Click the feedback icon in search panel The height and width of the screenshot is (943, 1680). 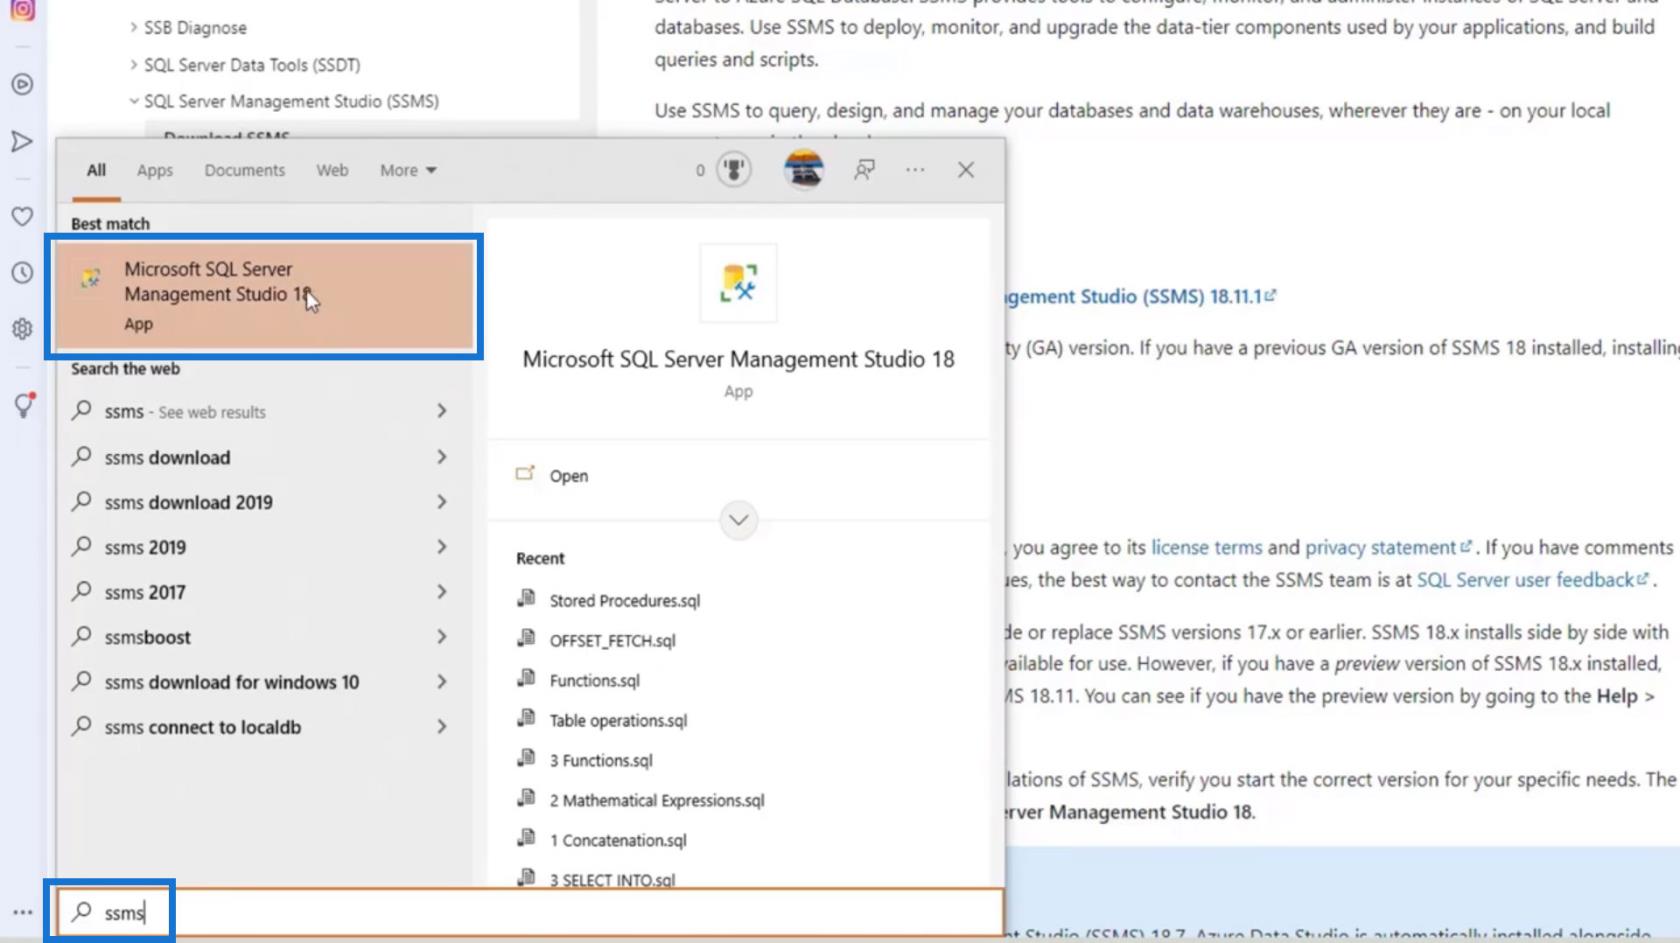(x=865, y=170)
